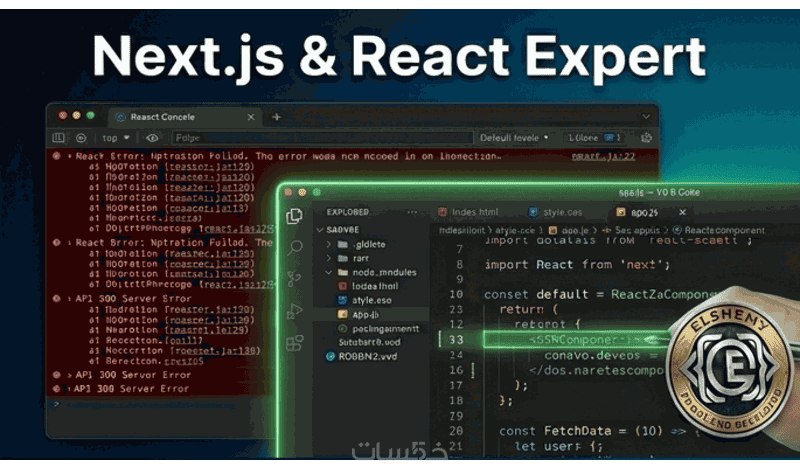
Task: Close the apo2s editor tab
Action: coord(683,212)
